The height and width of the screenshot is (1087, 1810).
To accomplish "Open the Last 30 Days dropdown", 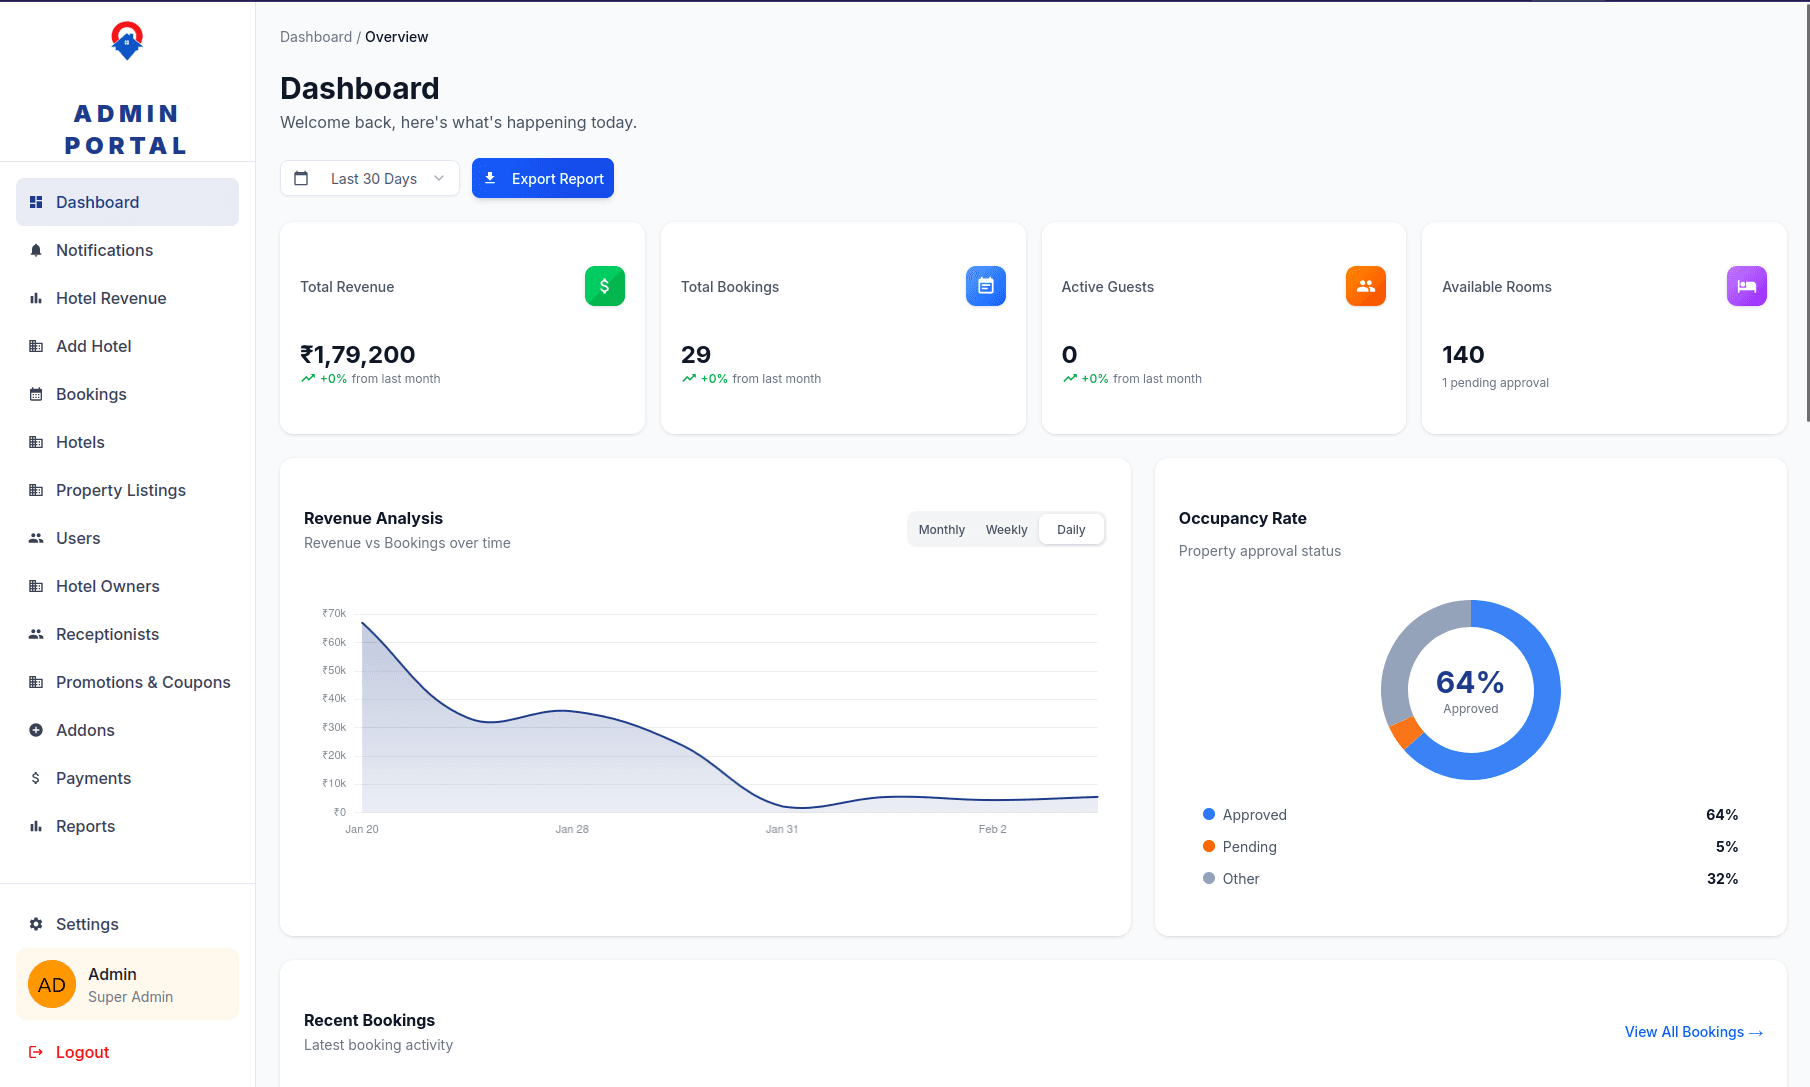I will coord(370,178).
